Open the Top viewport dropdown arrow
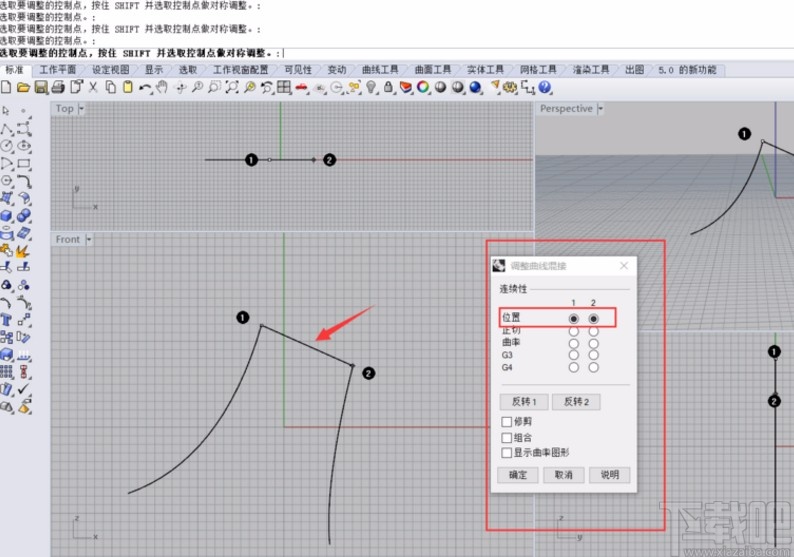794x557 pixels. tap(82, 108)
